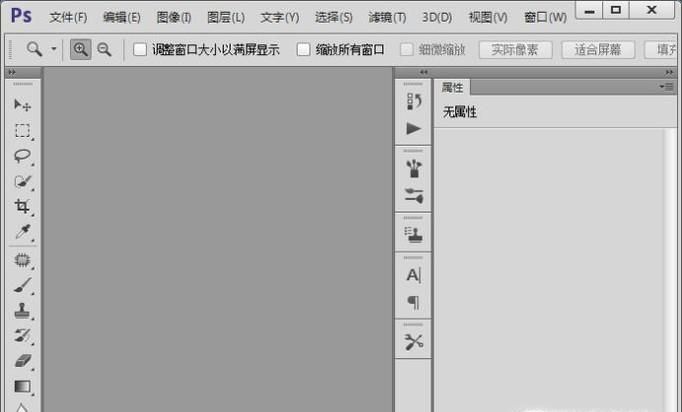Maximize the Photoshop window
Viewport: 682px width, 412px height.
(616, 10)
